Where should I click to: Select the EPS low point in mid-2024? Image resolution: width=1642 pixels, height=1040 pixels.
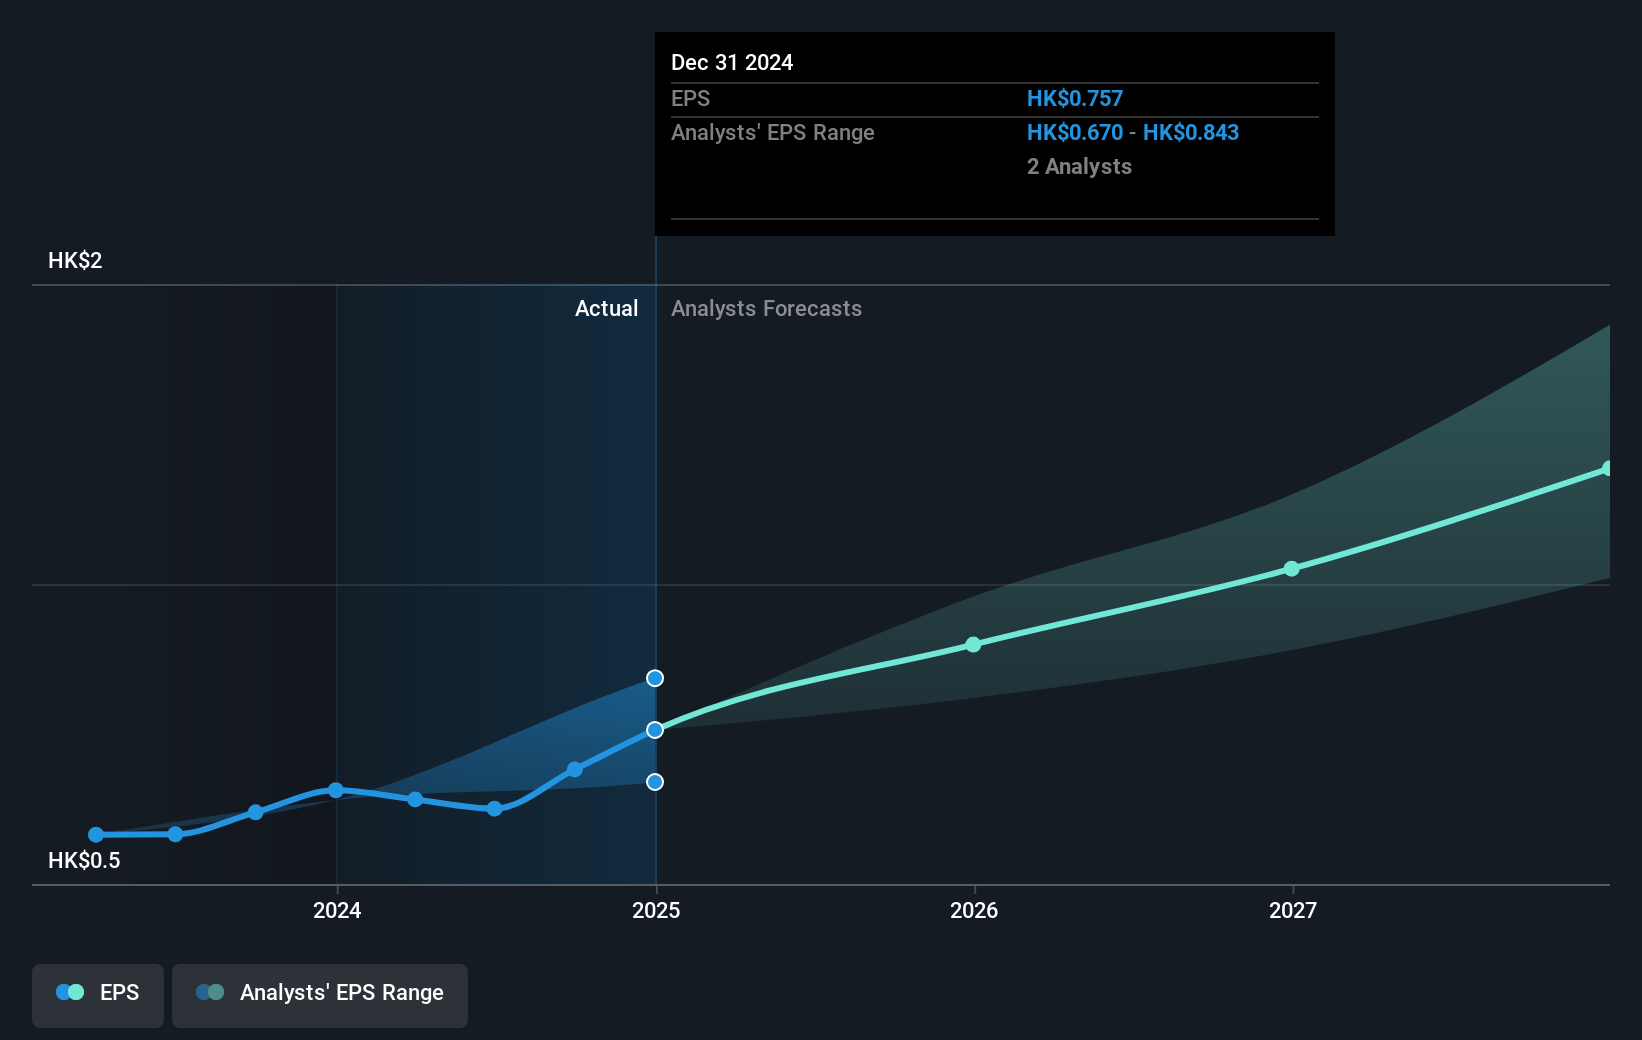[x=495, y=808]
